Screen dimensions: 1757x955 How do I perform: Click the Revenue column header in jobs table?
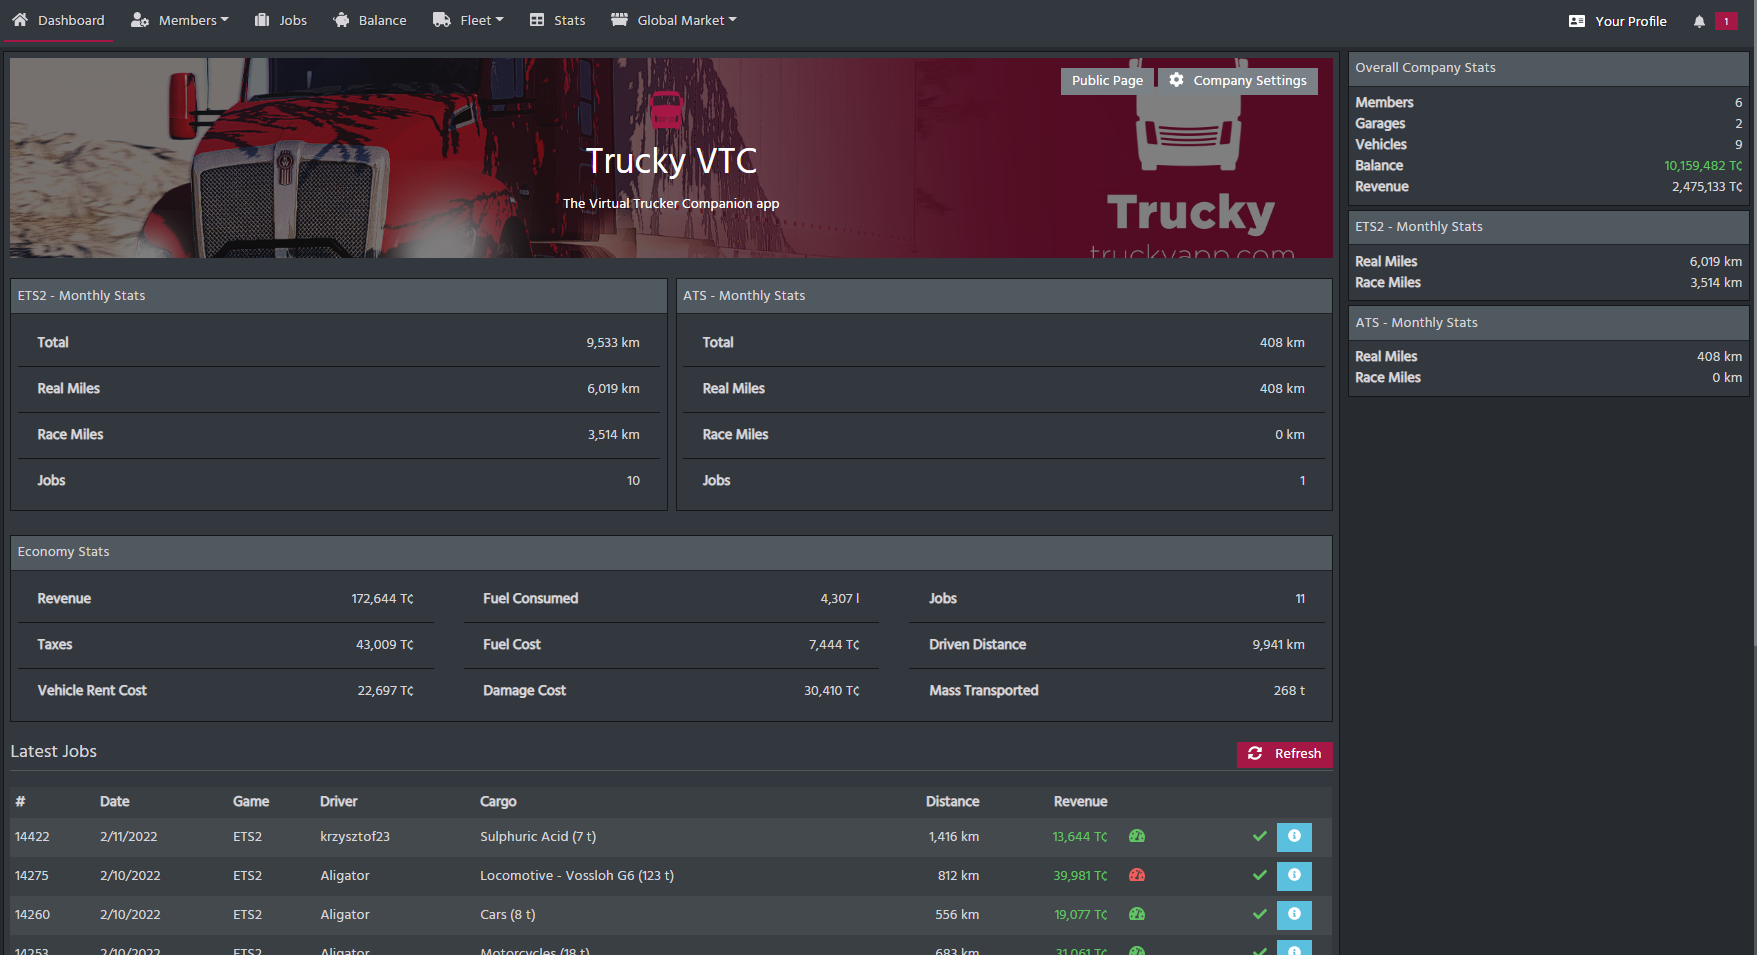click(1080, 802)
